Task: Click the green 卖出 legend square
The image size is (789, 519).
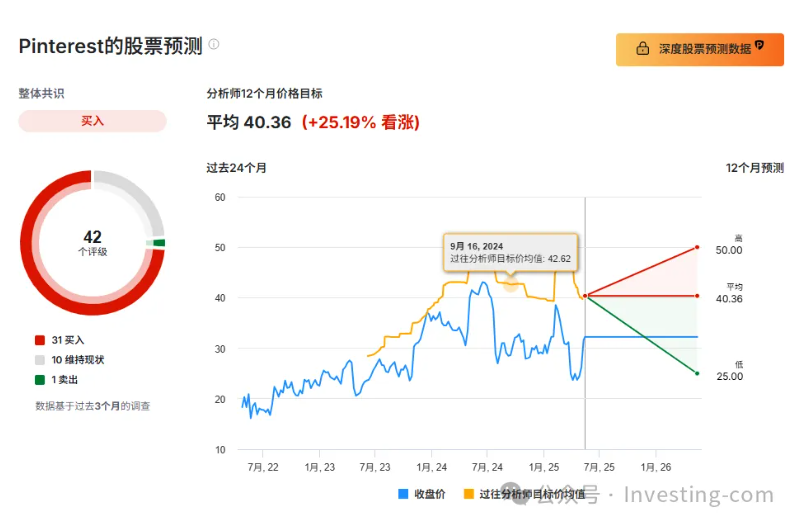Action: point(40,379)
